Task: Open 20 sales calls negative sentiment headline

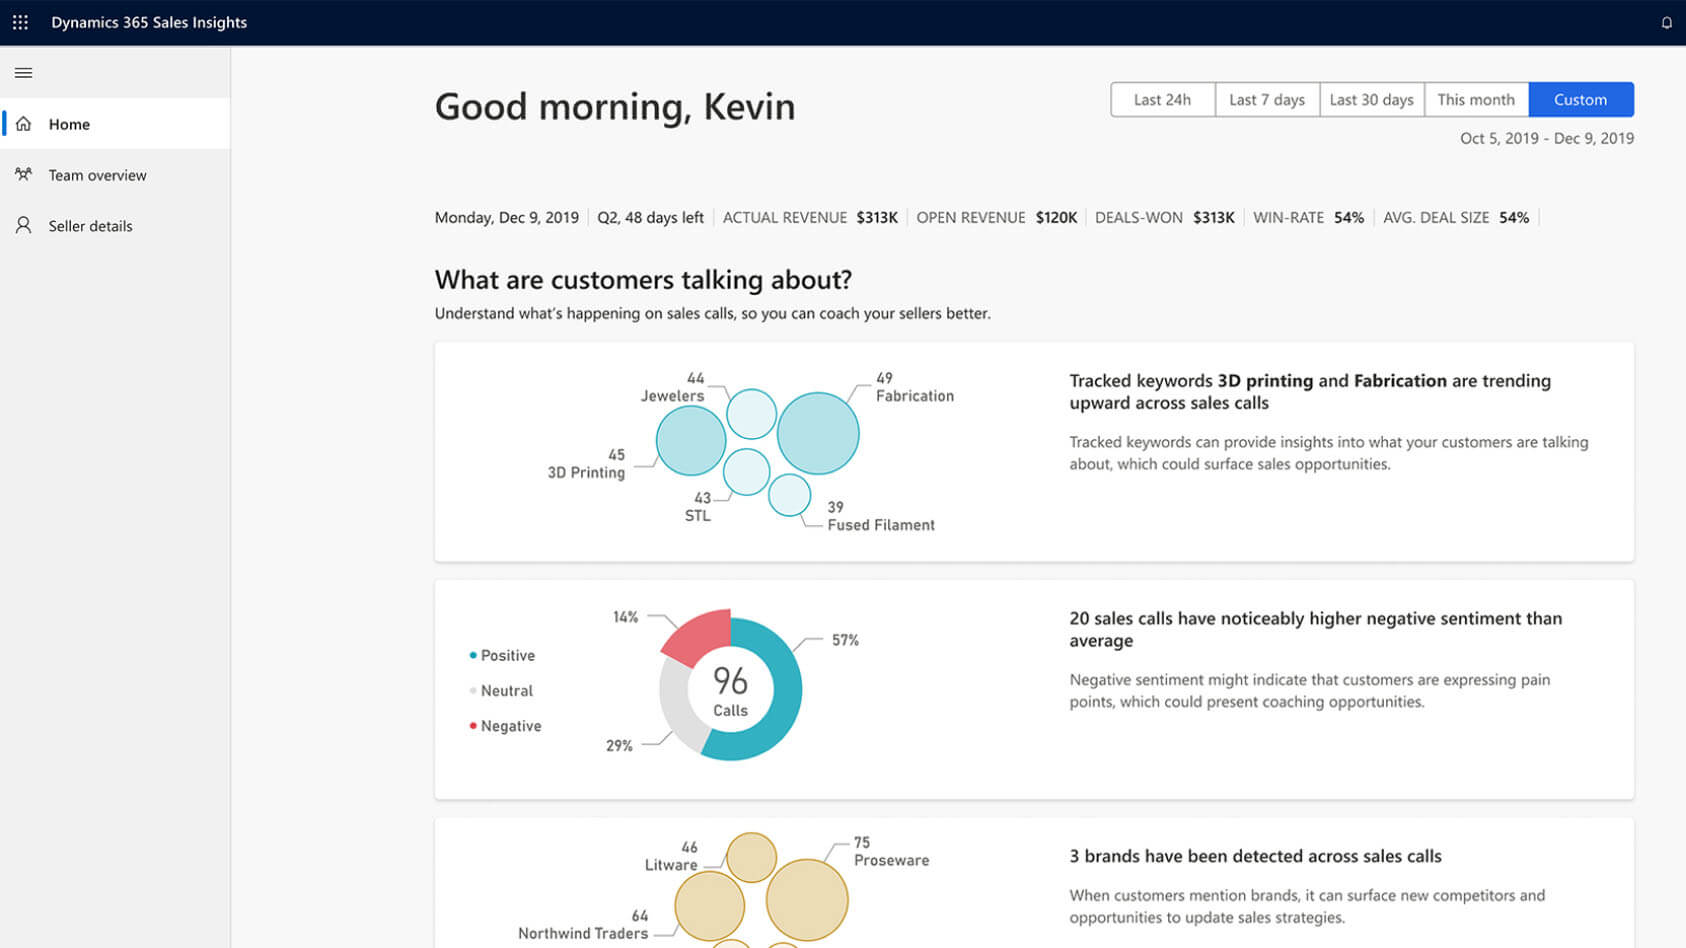Action: tap(1316, 630)
